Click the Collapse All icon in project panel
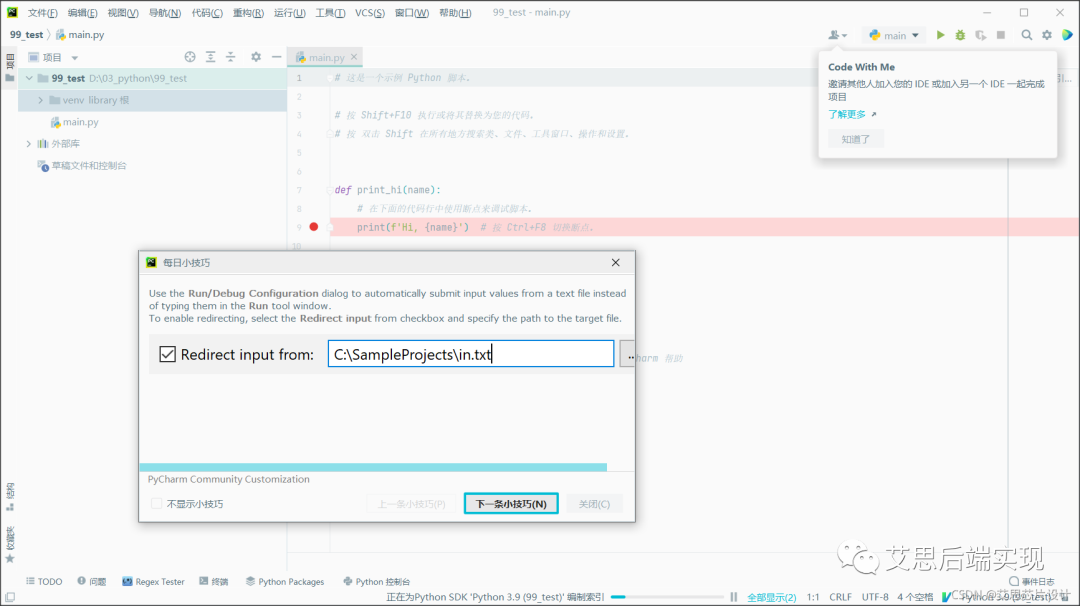This screenshot has height=606, width=1080. (x=231, y=57)
